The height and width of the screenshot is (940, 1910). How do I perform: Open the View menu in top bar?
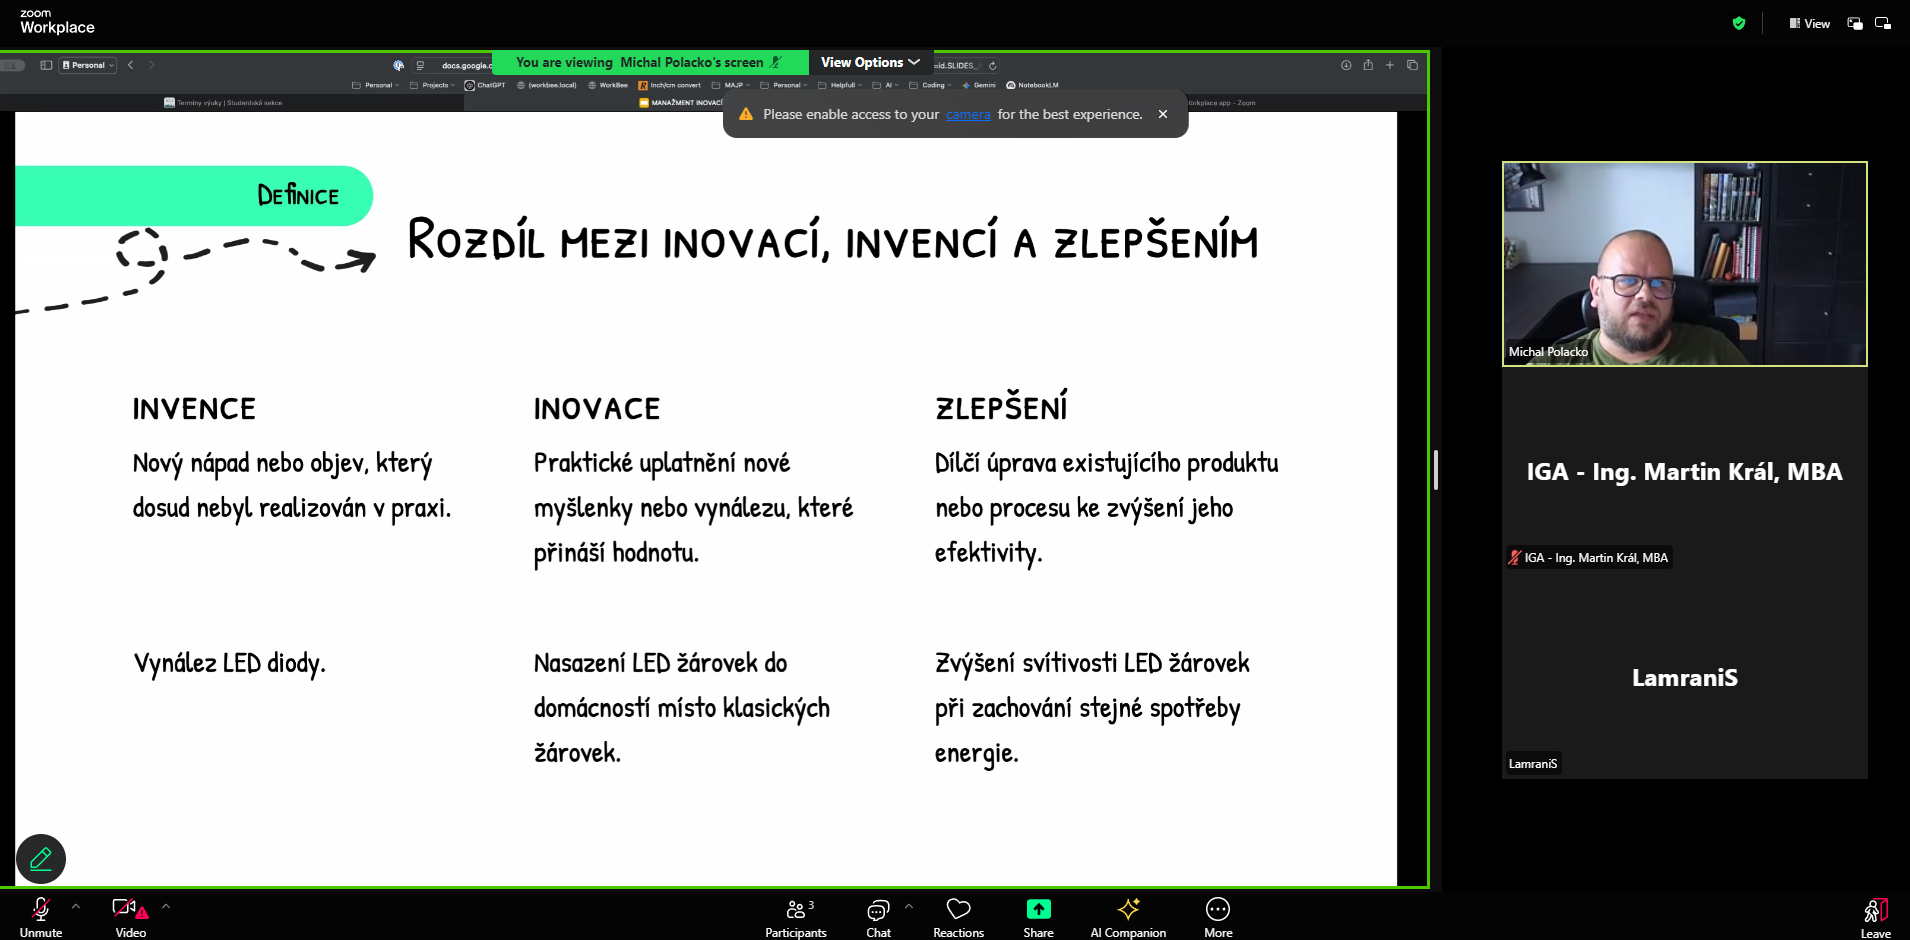coord(1810,24)
